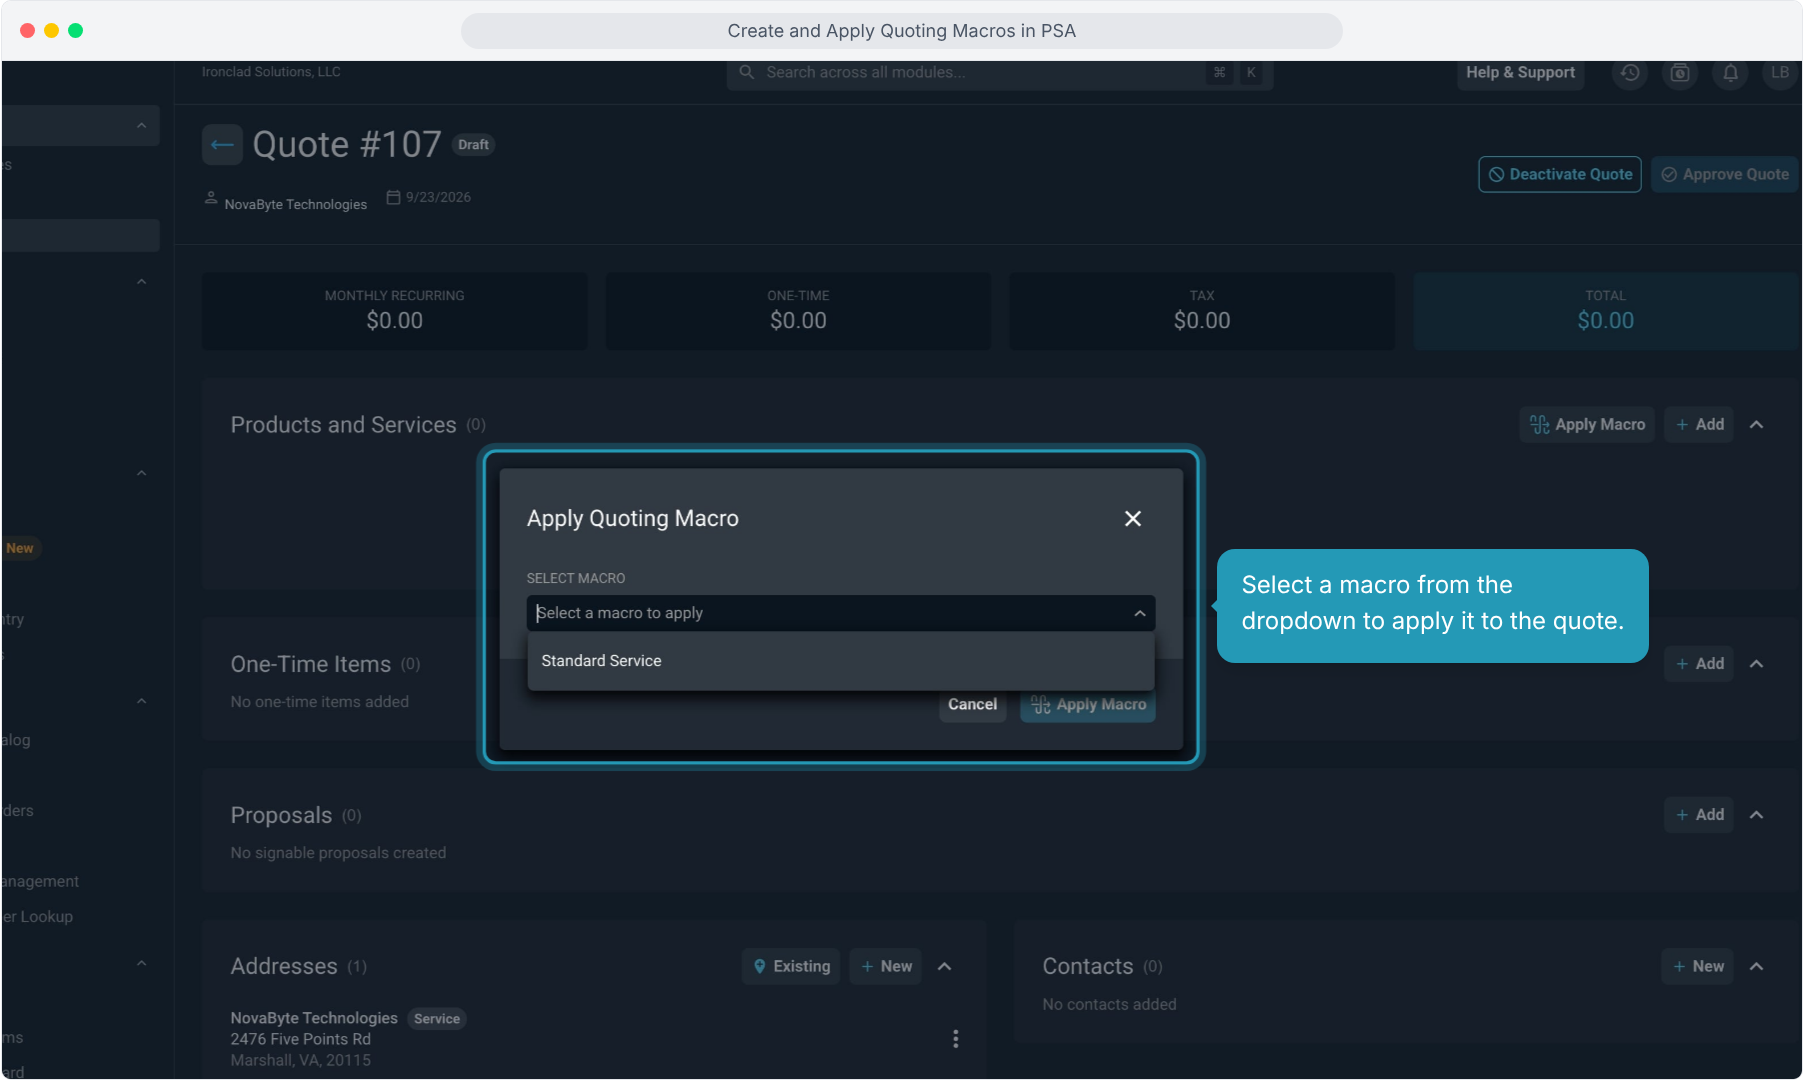Click the Monthly Recurring $0.00 card
This screenshot has height=1080, width=1804.
395,310
